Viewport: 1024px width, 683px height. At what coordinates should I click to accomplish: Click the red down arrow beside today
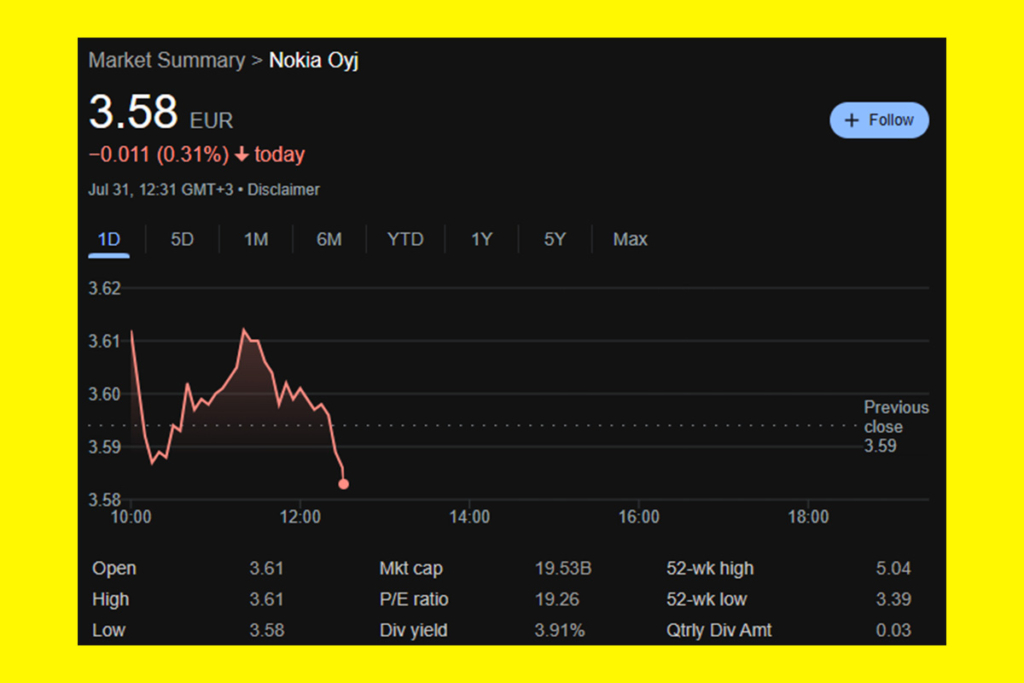[242, 155]
